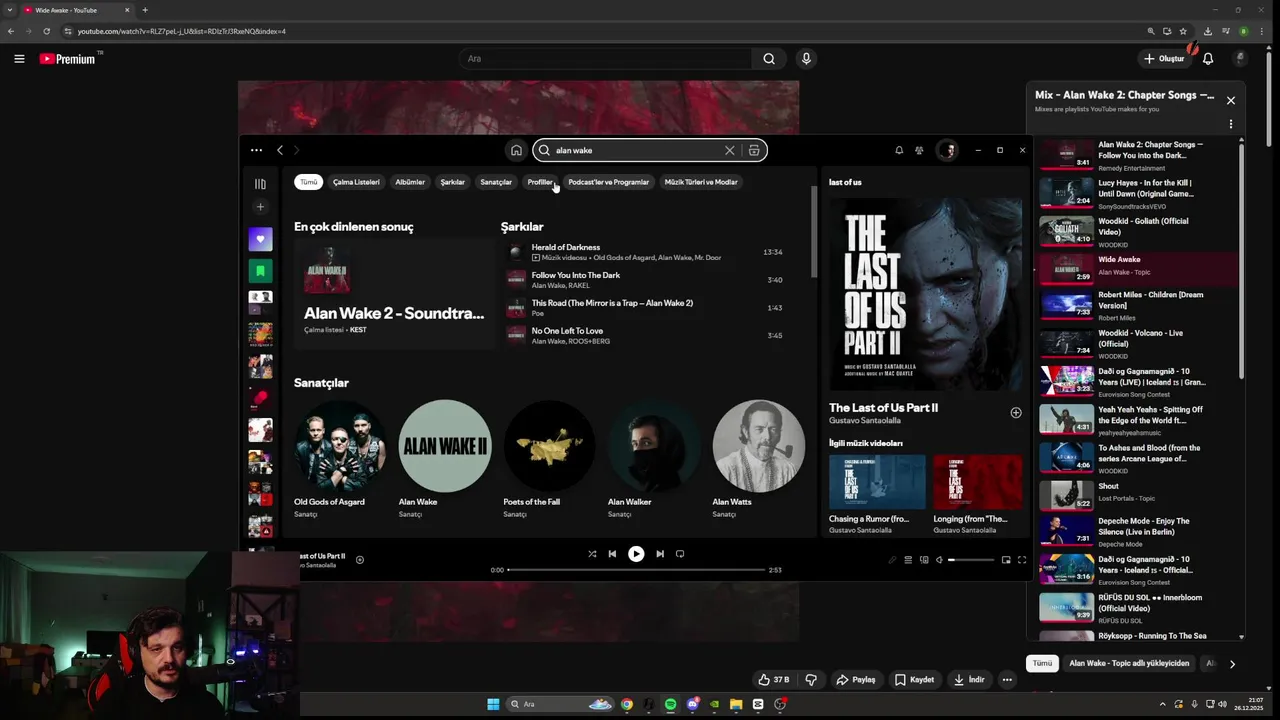Close the YouTube Mix playlist panel
The width and height of the screenshot is (1280, 720).
pos(1231,100)
